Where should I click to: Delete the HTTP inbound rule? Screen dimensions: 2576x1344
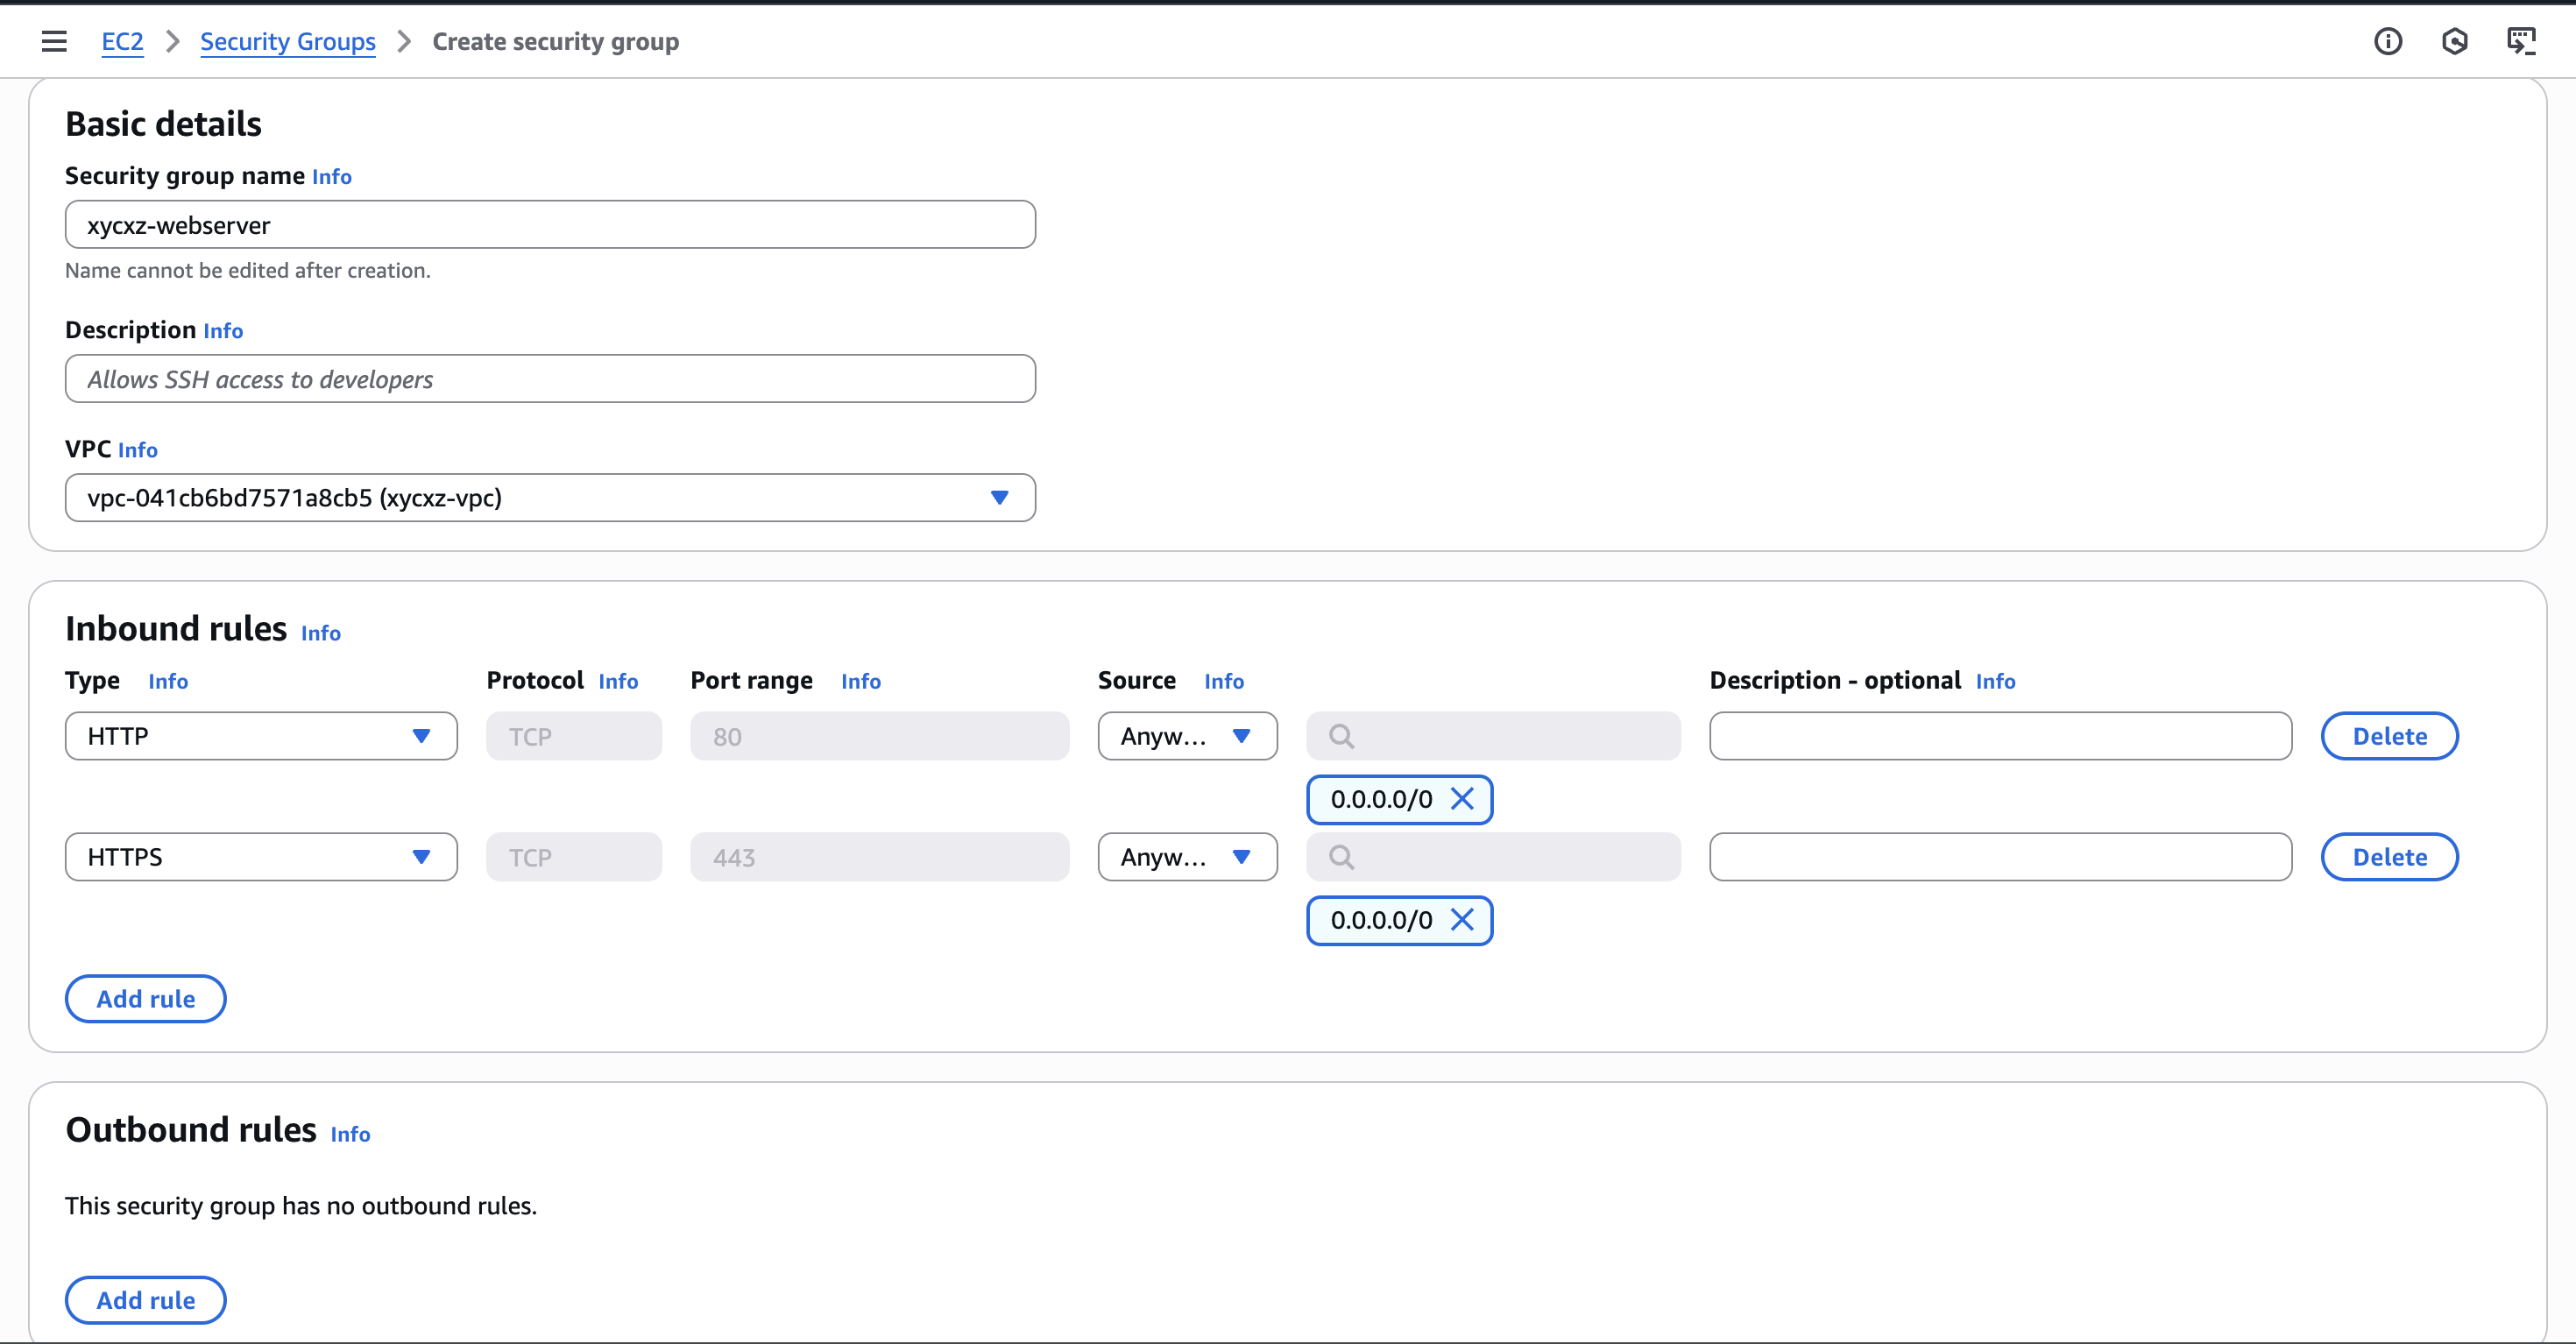pyautogui.click(x=2389, y=736)
